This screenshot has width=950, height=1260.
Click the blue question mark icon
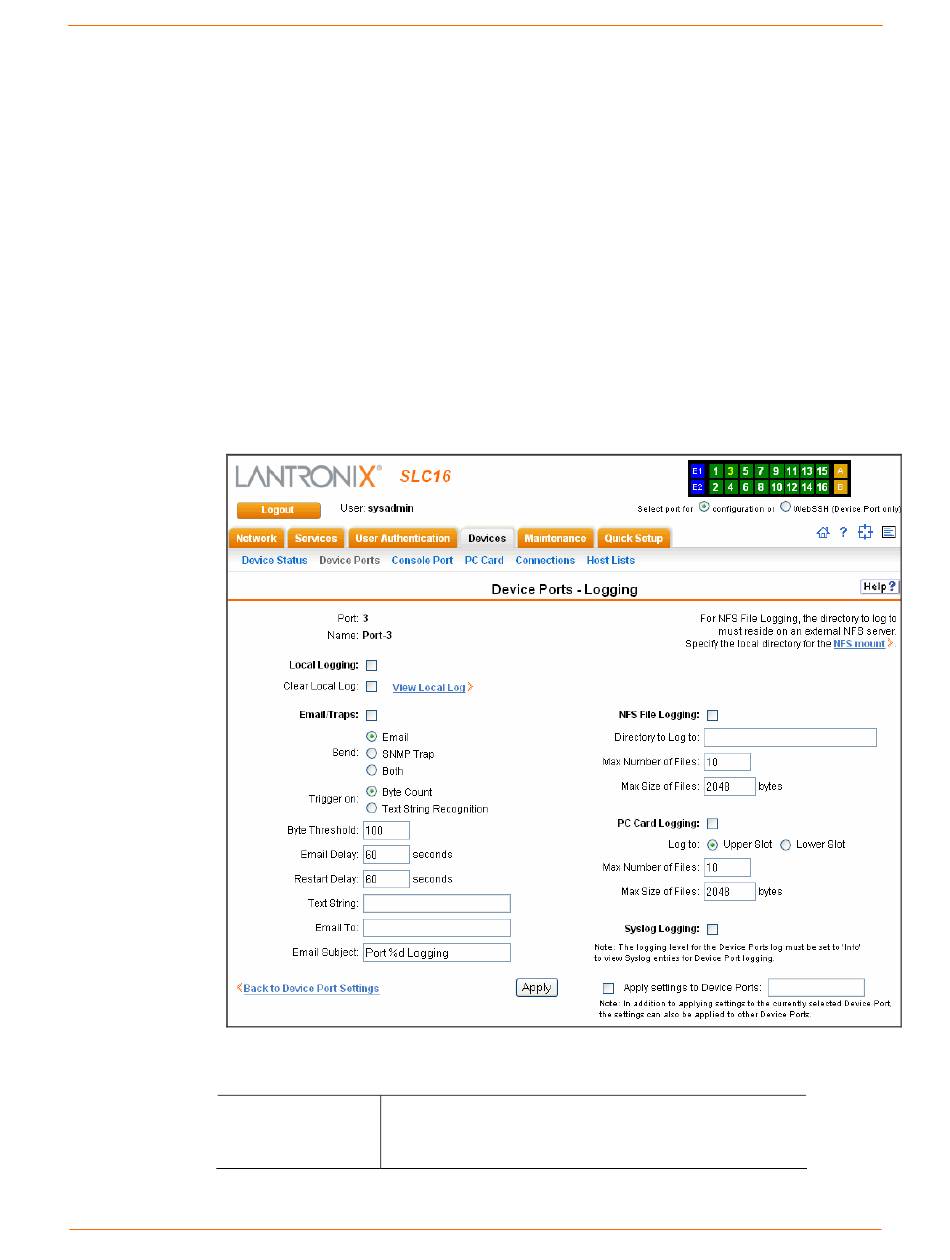coord(843,535)
